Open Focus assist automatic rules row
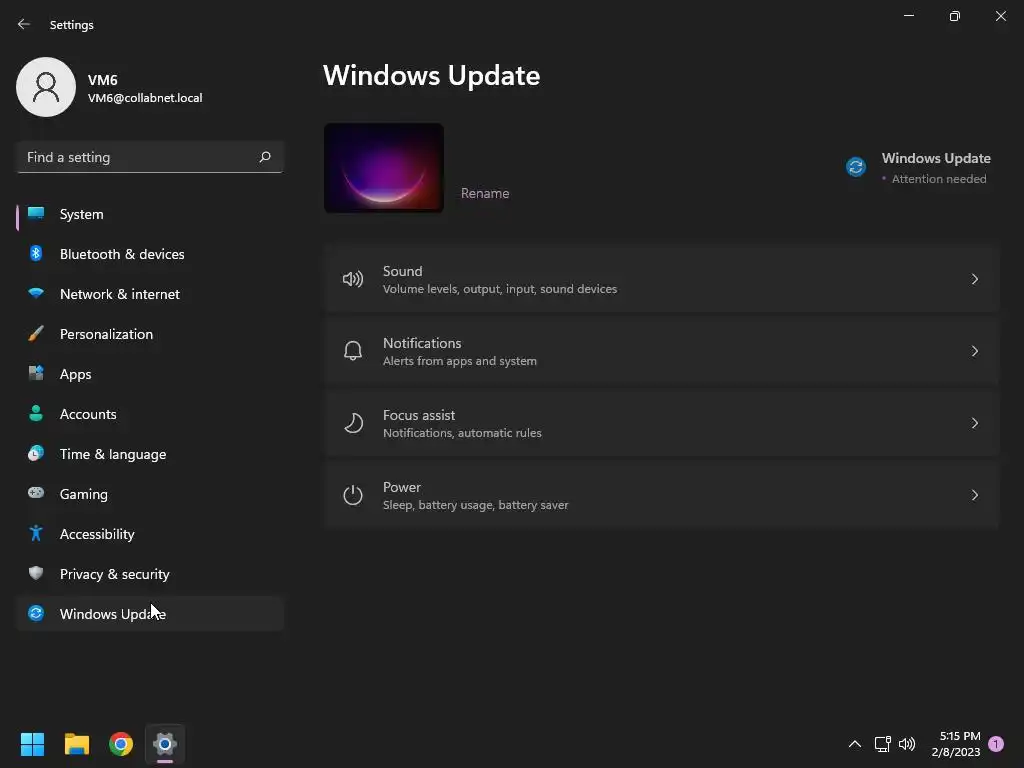Image resolution: width=1024 pixels, height=768 pixels. coord(662,423)
